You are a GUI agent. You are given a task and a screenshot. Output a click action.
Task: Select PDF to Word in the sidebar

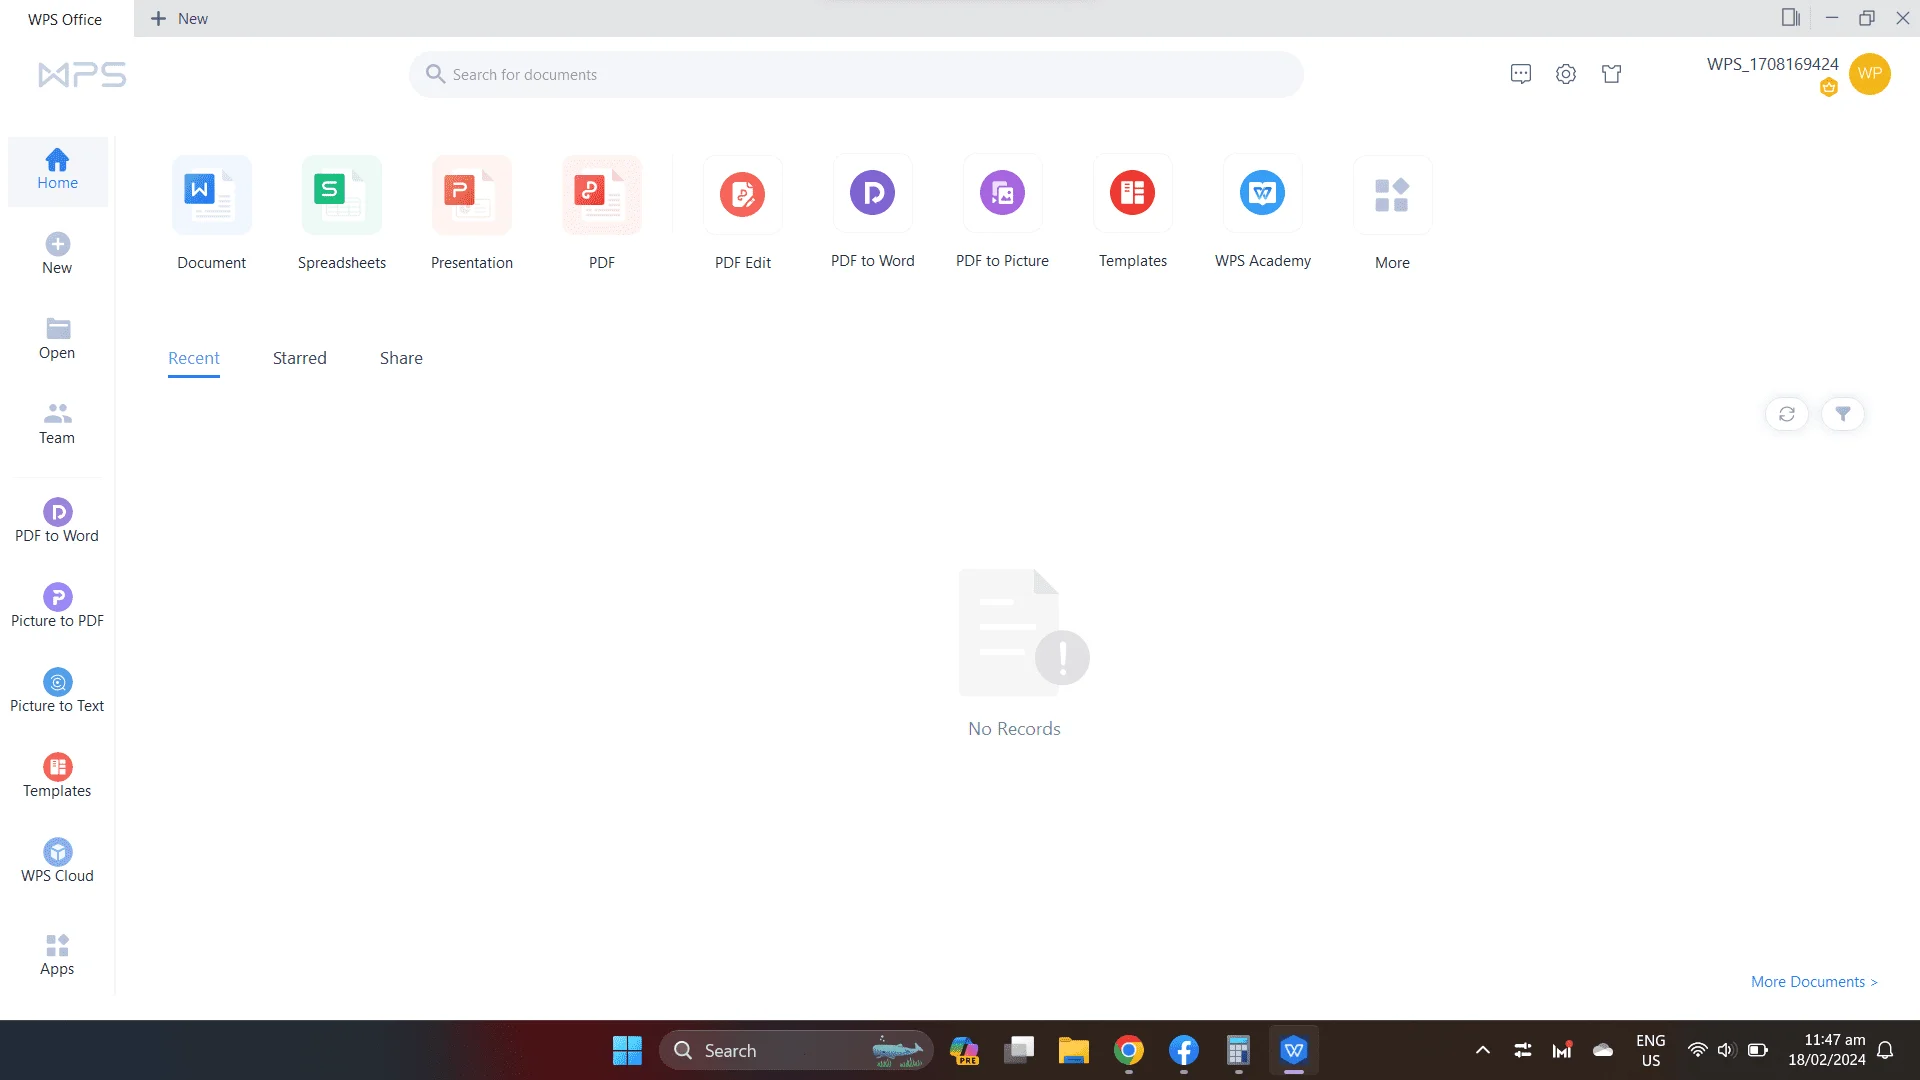[x=57, y=522]
